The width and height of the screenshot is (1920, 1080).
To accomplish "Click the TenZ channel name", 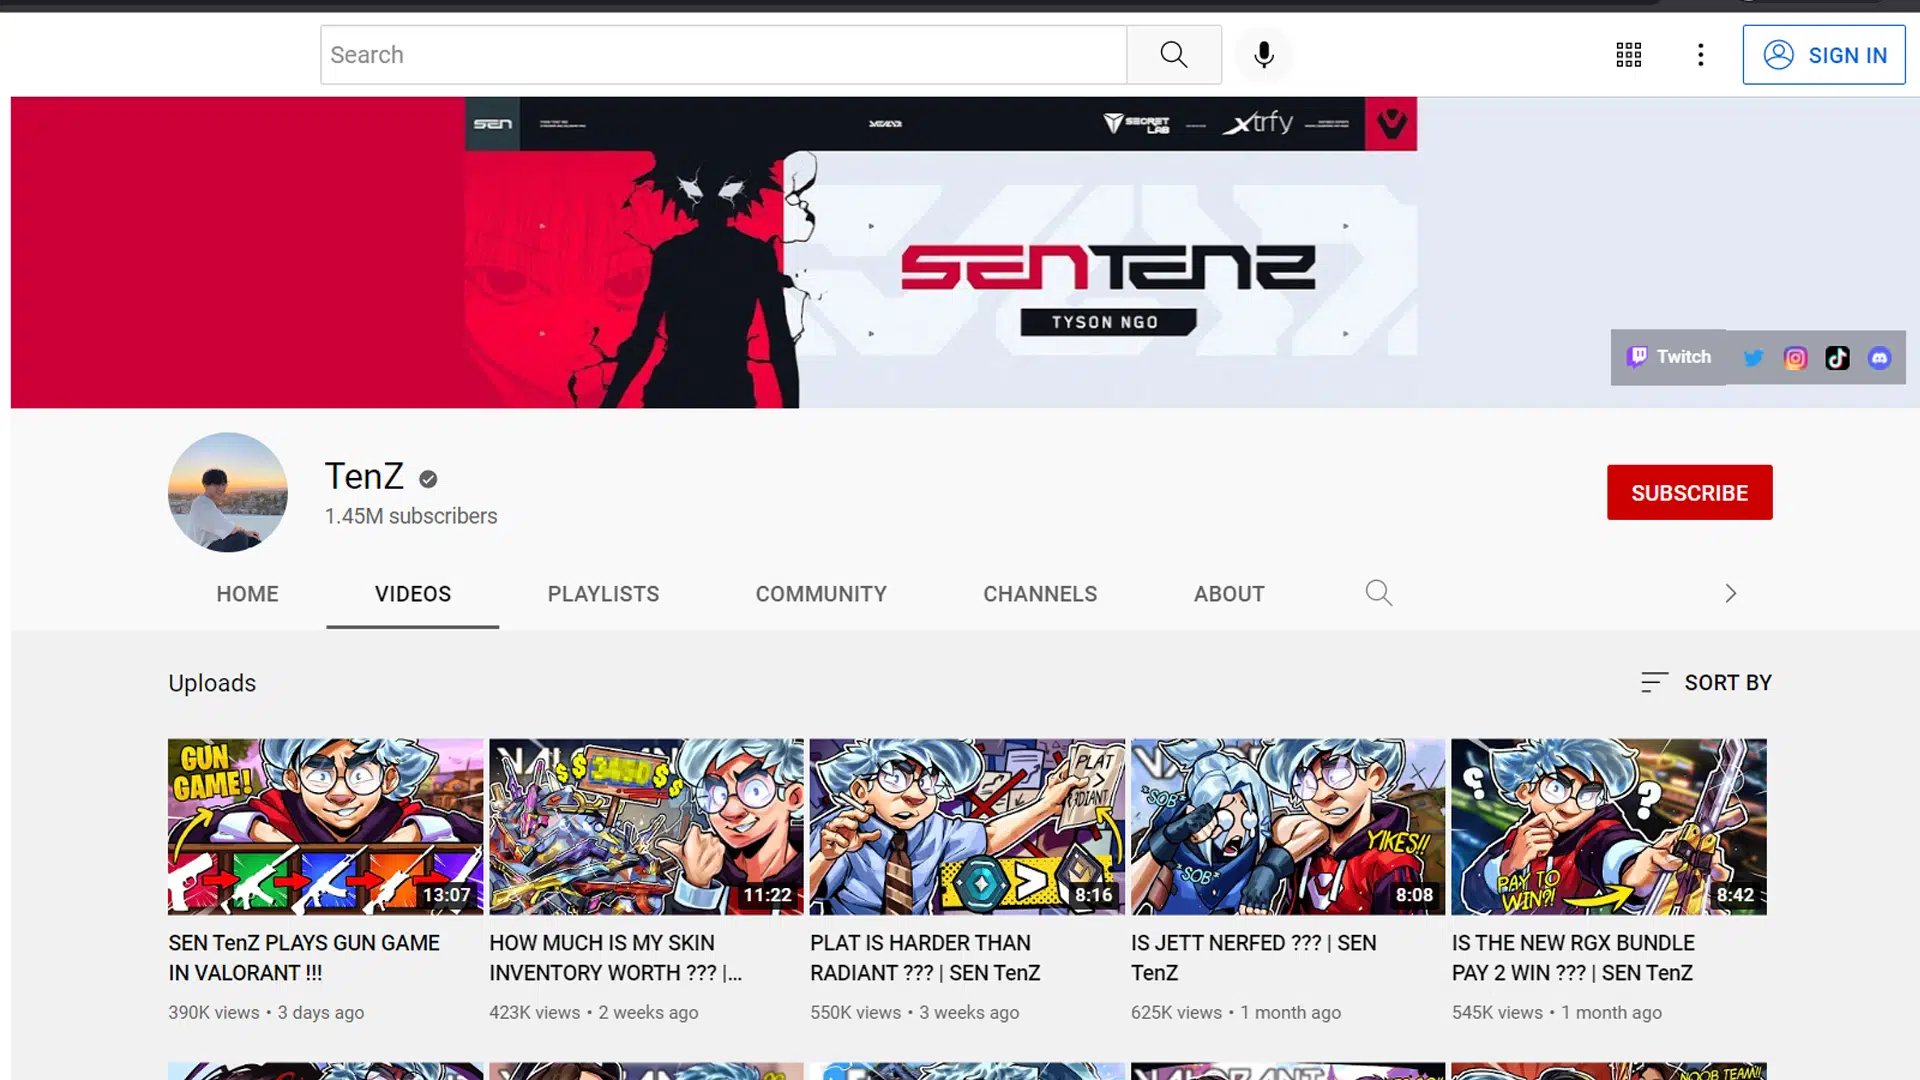I will click(x=364, y=477).
